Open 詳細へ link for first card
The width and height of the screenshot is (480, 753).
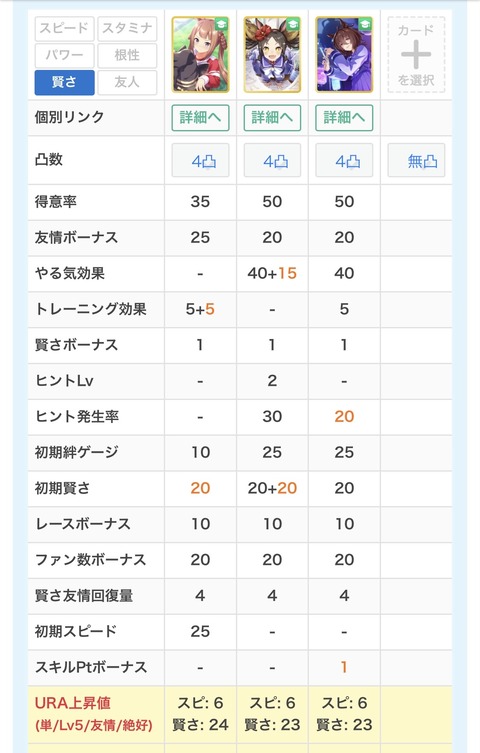pyautogui.click(x=201, y=118)
